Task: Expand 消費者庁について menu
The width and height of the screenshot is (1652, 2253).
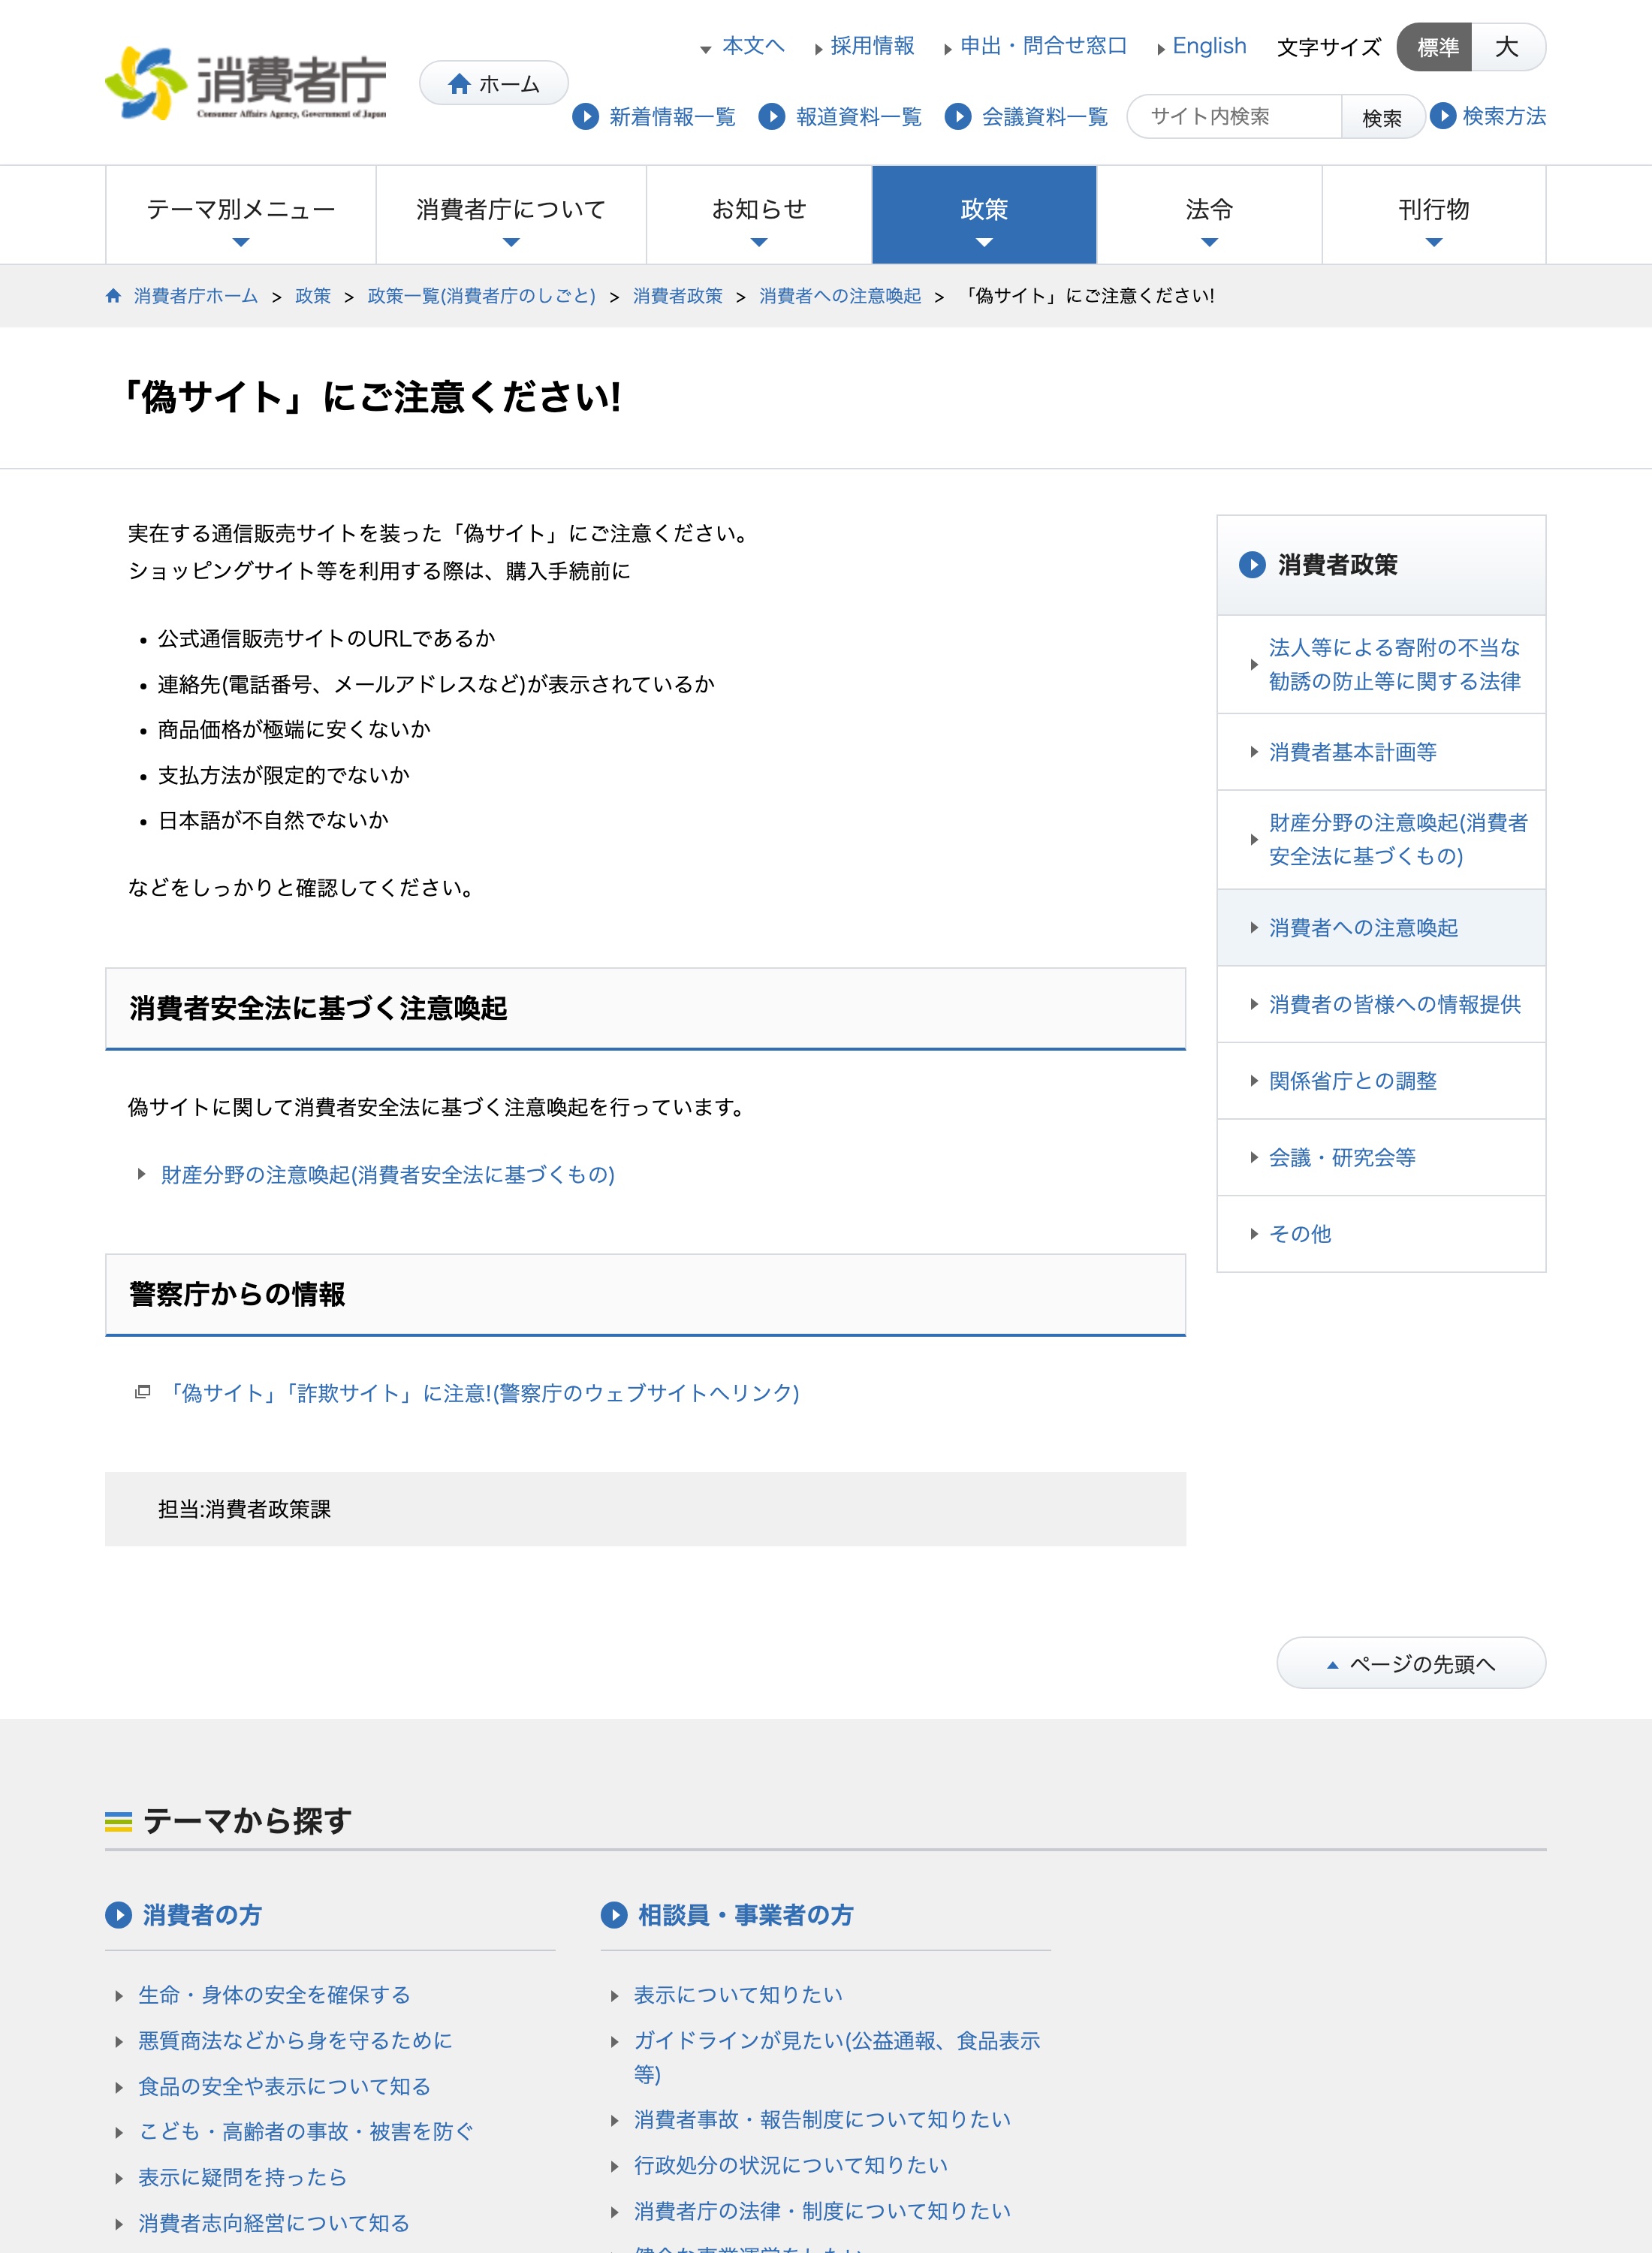Action: pos(511,215)
